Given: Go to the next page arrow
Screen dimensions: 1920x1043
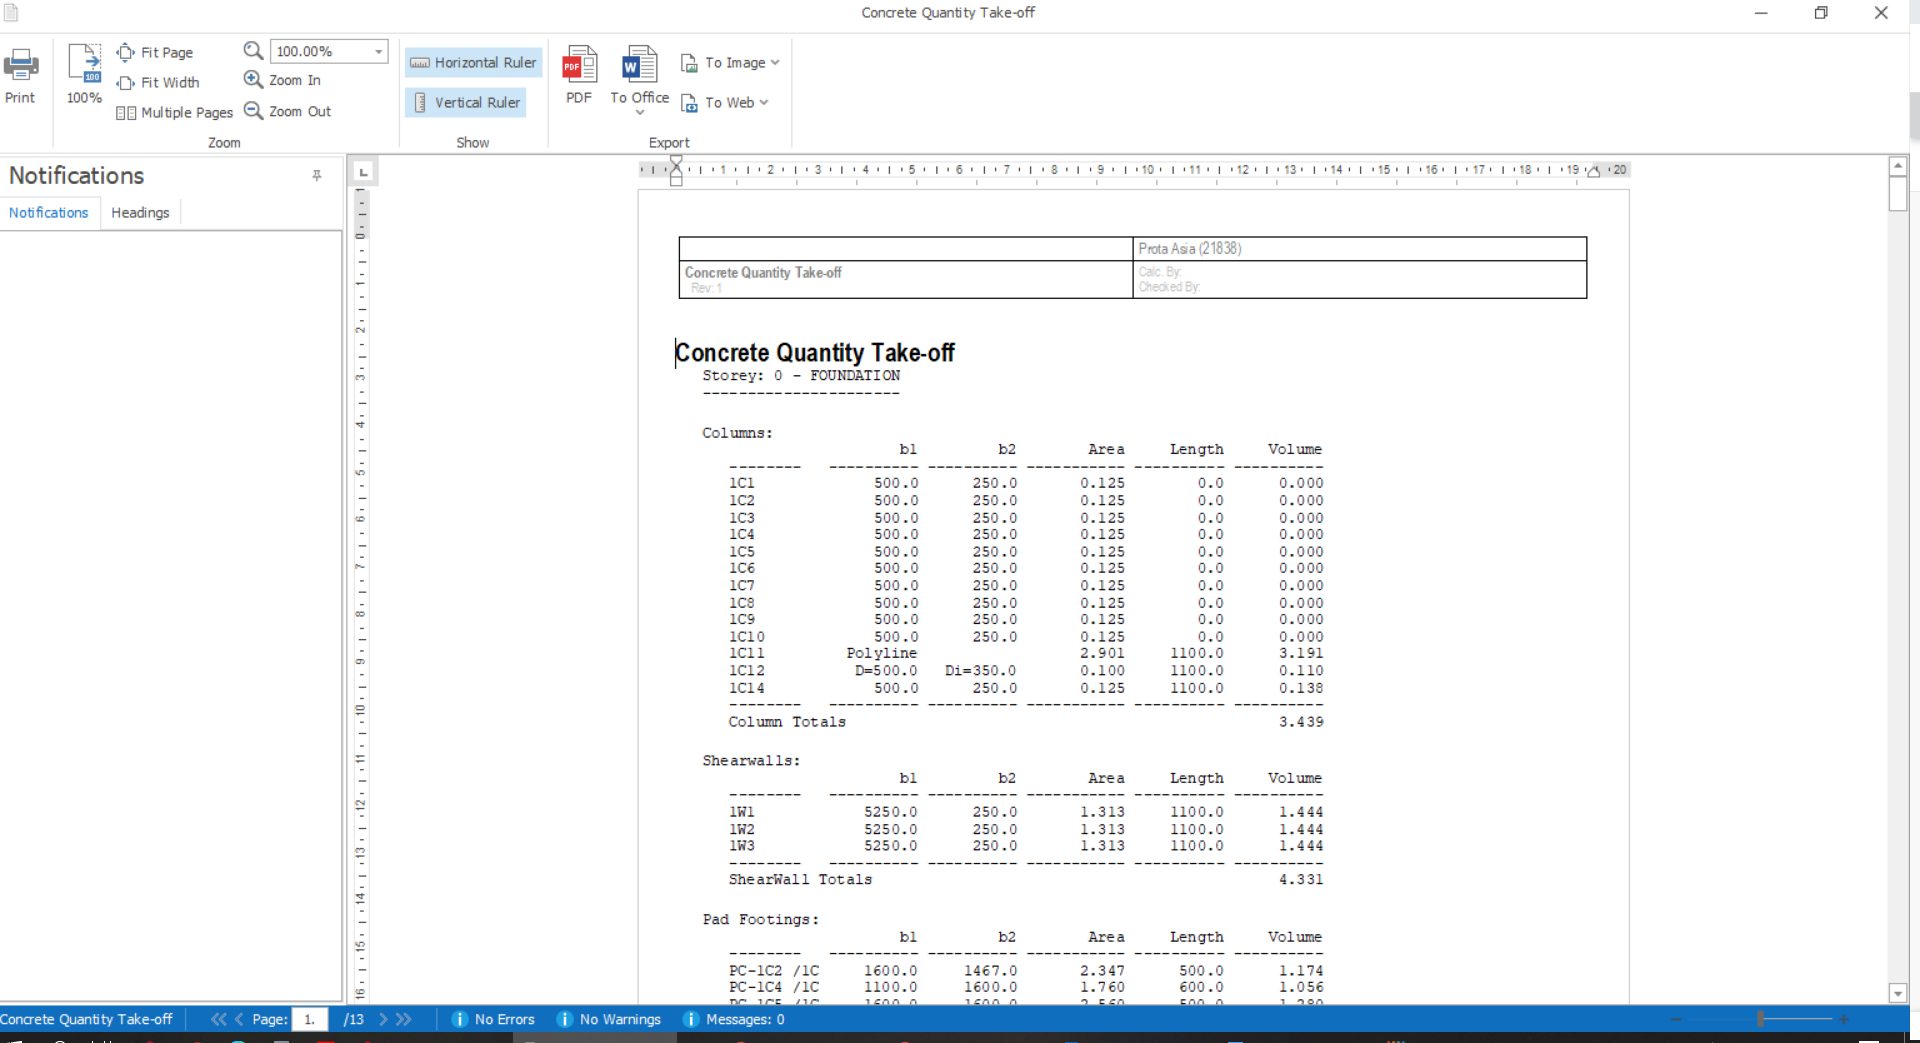Looking at the screenshot, I should tap(382, 1019).
